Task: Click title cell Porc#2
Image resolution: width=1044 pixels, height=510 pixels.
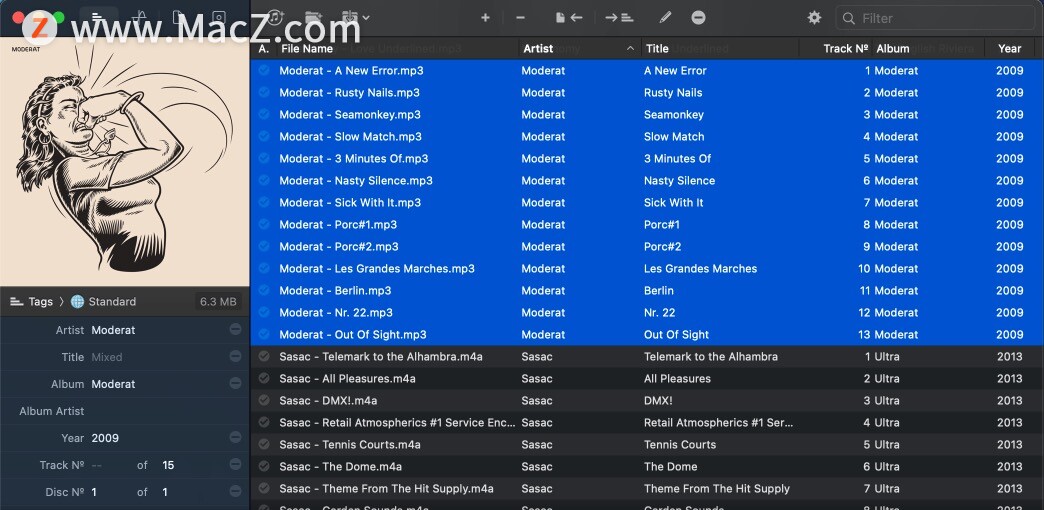Action: point(662,246)
